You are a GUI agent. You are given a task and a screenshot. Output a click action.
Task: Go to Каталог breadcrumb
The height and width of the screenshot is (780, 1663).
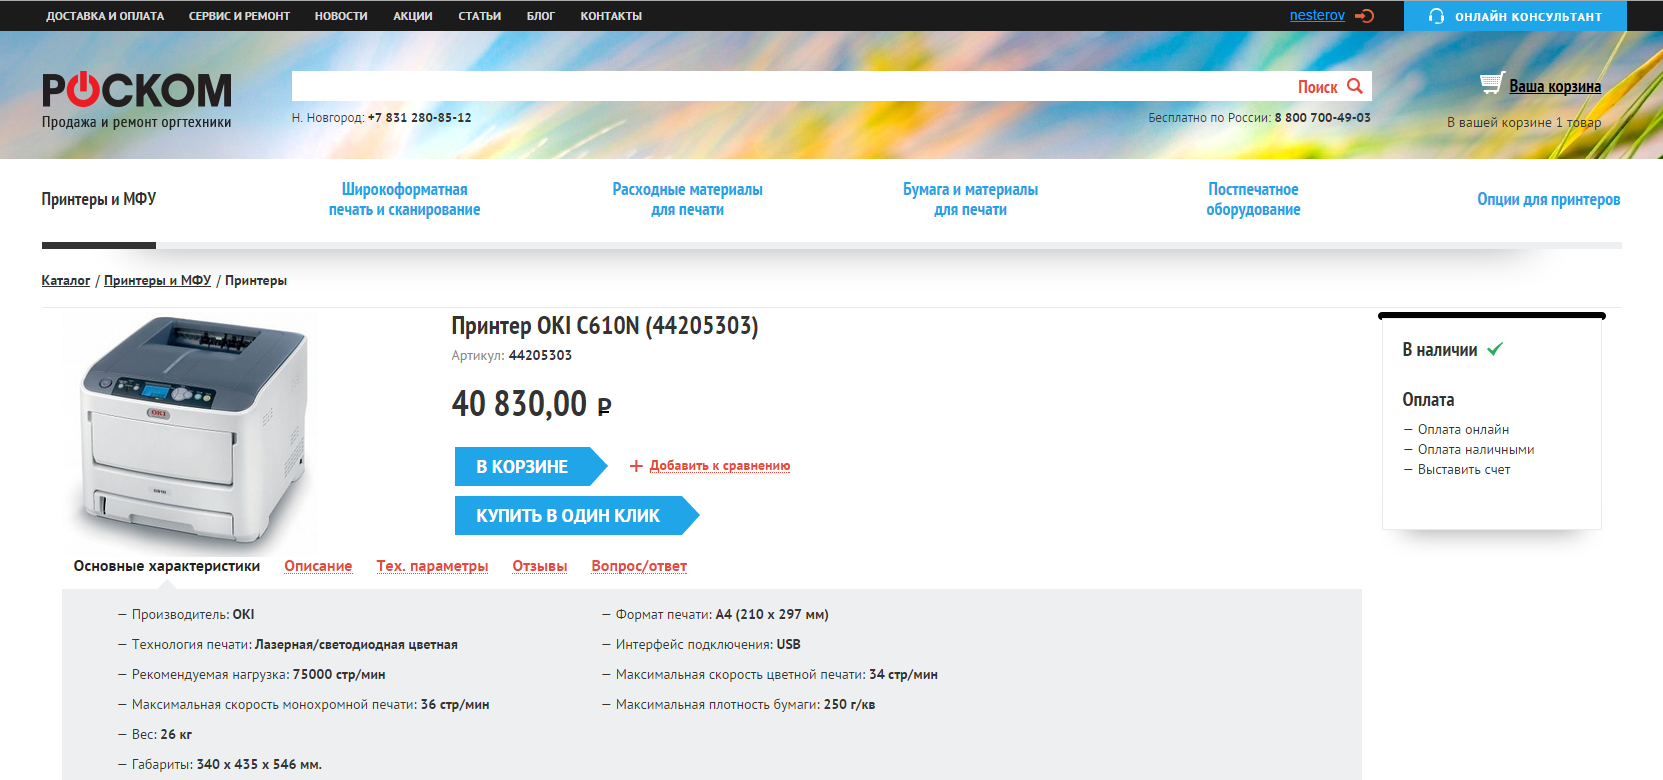(x=66, y=281)
